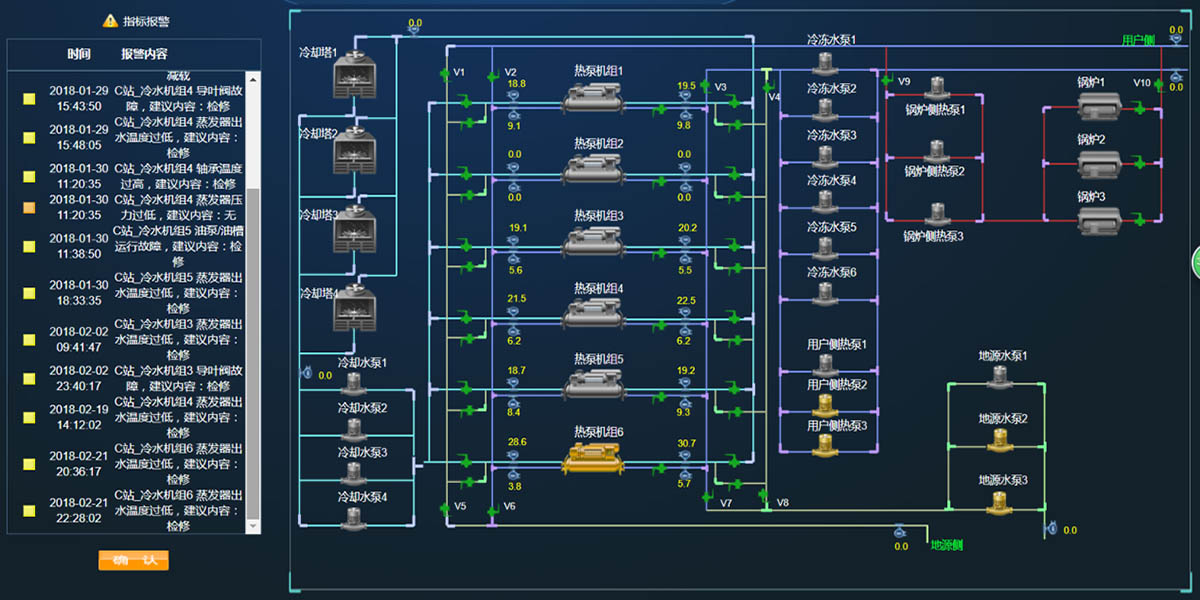Select the yellow 热泵机组6 heat pump unit

pos(593,459)
